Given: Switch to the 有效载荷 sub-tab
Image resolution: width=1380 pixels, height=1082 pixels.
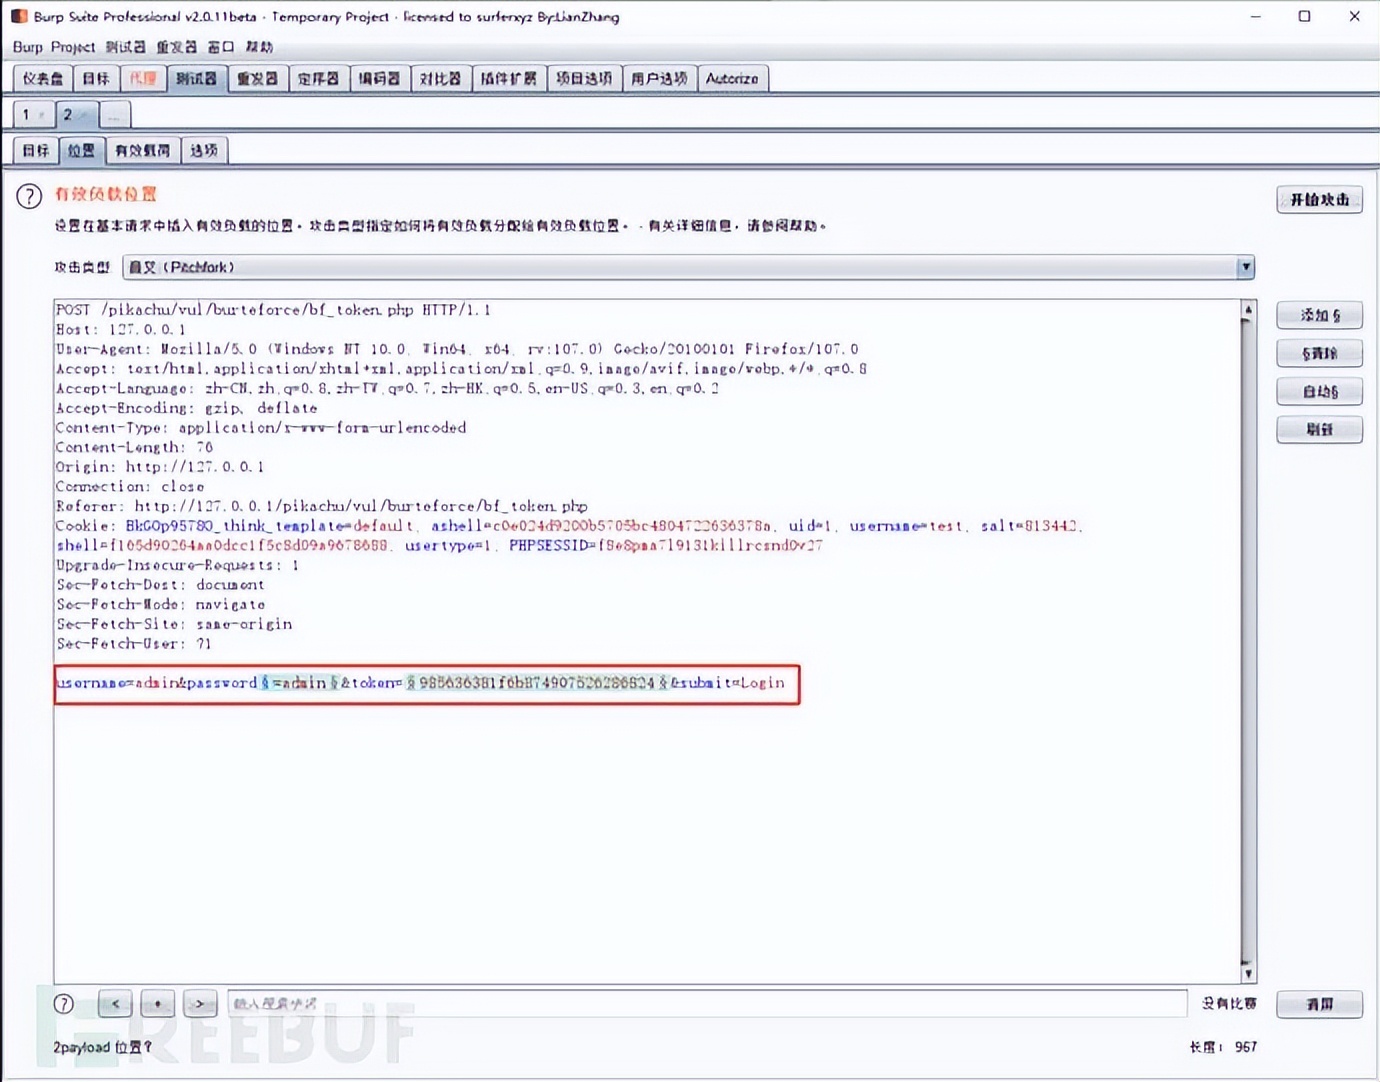Looking at the screenshot, I should pos(142,149).
